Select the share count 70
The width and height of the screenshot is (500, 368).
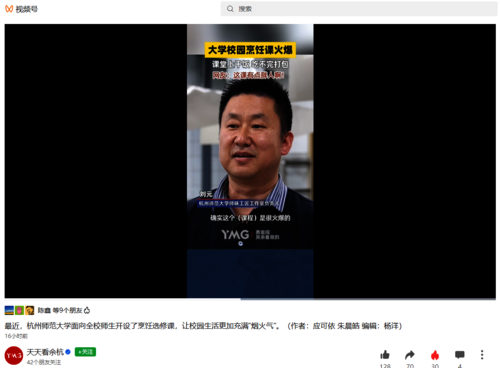tap(410, 366)
